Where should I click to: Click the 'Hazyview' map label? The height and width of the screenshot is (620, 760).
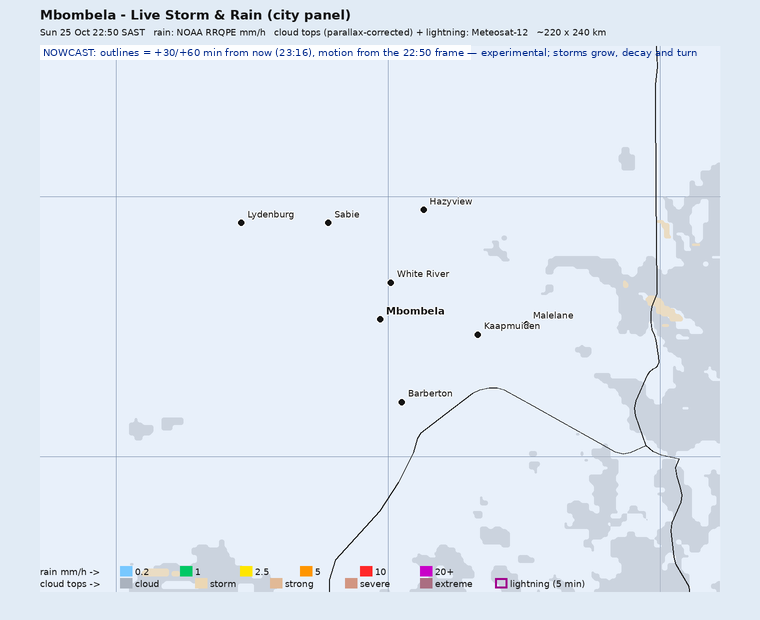(x=451, y=202)
